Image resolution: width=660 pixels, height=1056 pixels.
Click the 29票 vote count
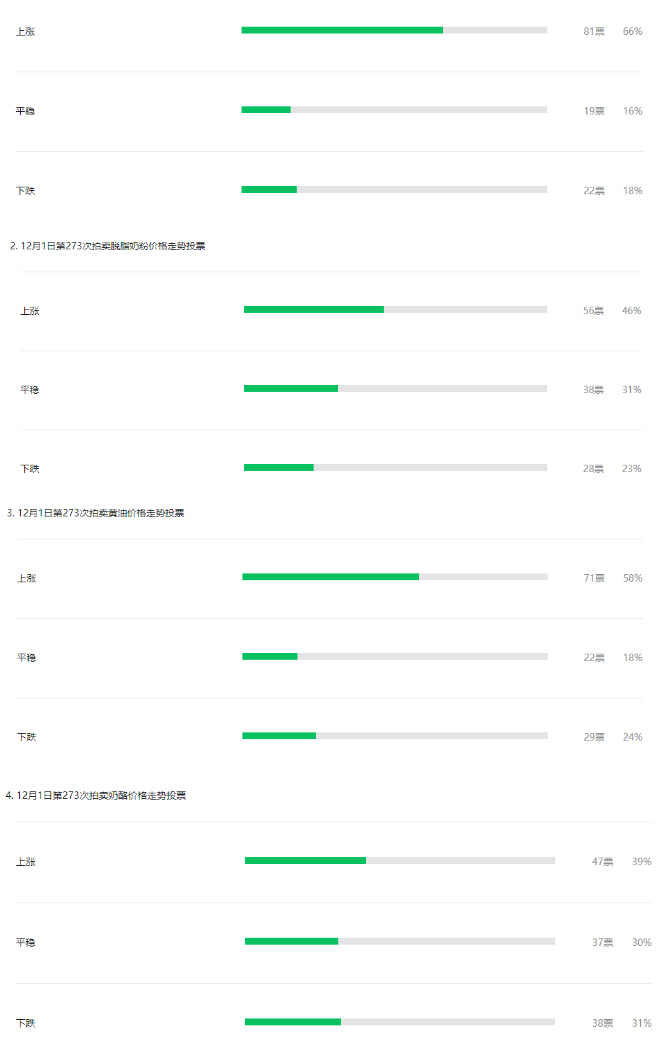point(594,737)
